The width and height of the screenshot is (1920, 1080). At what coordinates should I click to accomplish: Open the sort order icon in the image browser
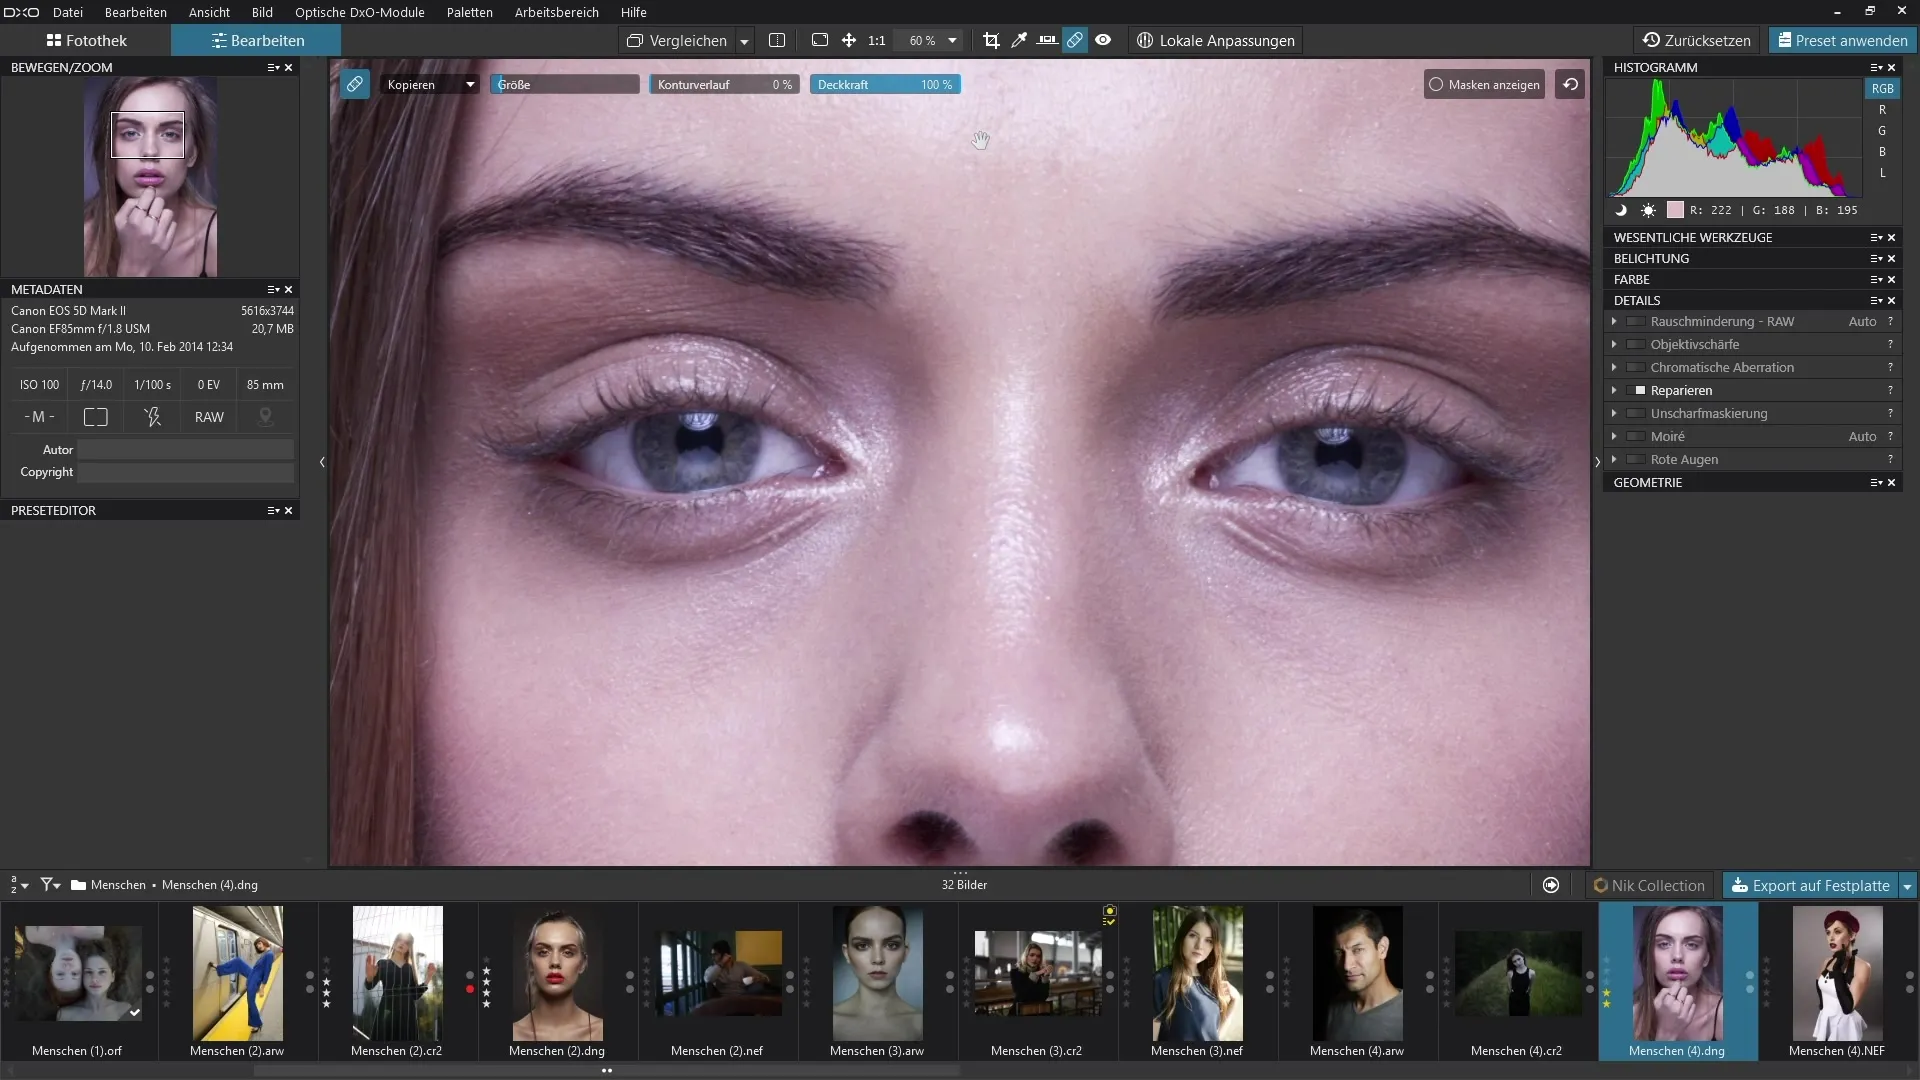click(19, 885)
